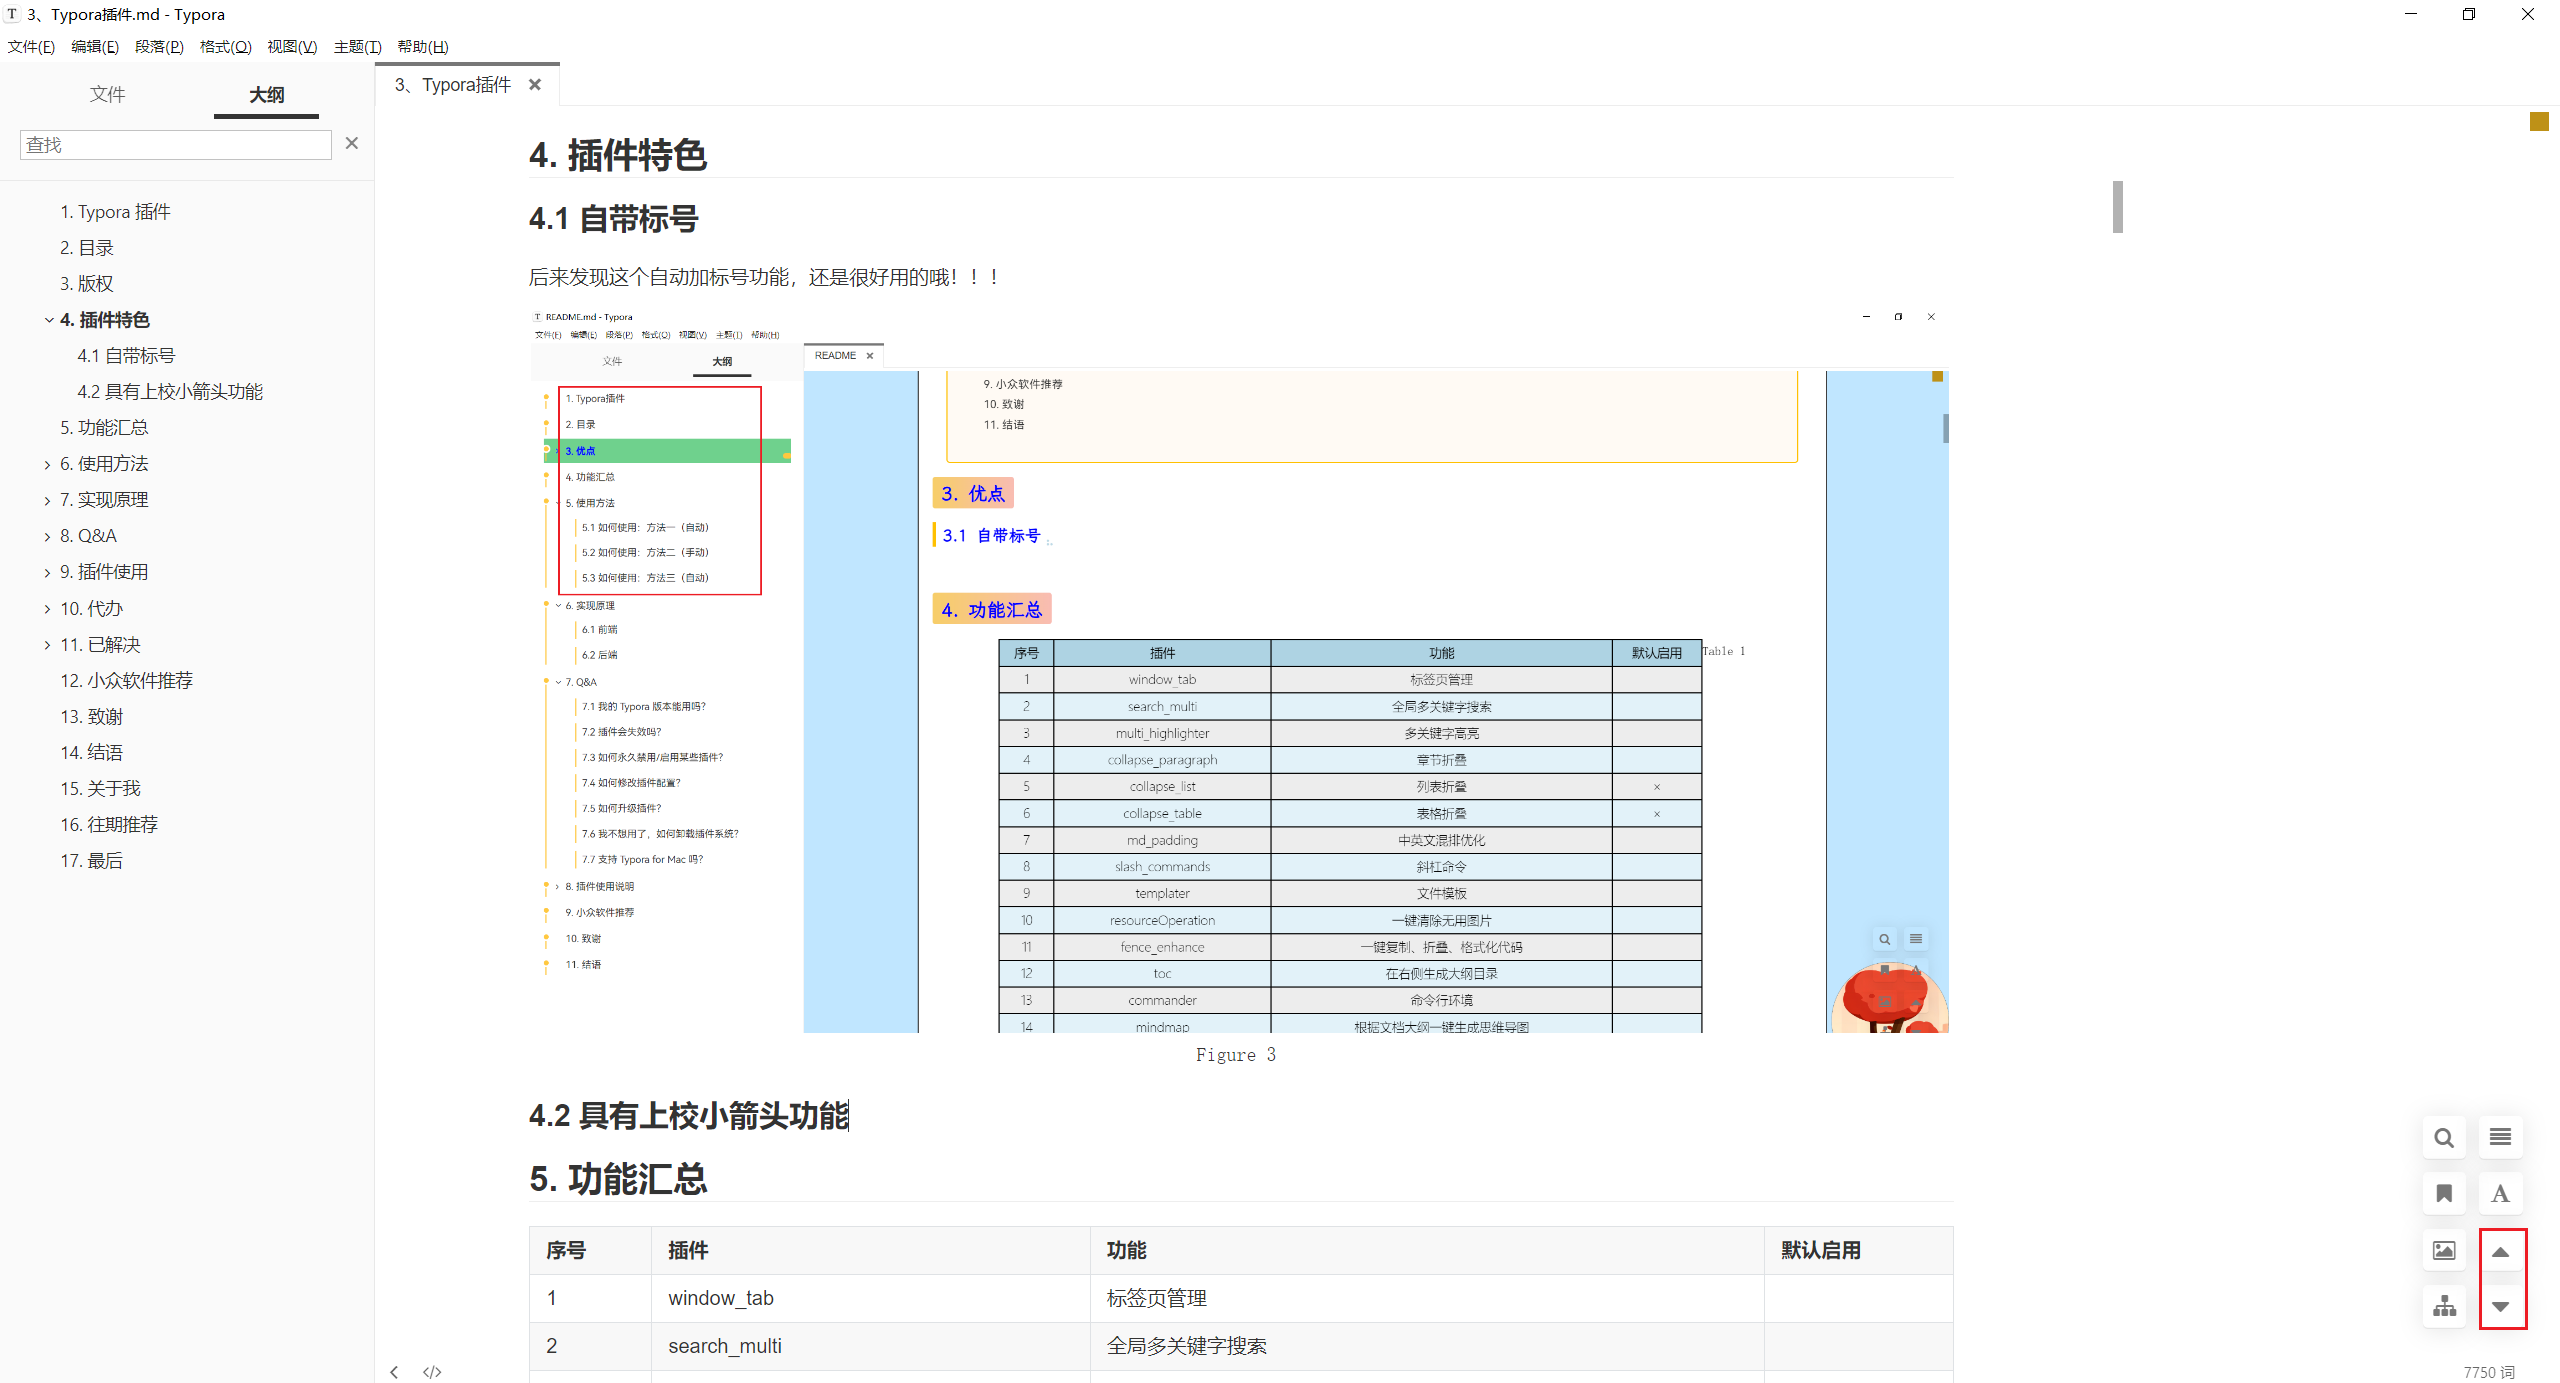The height and width of the screenshot is (1383, 2560).
Task: Expand the 8. Q&A outline node
Action: [48, 536]
